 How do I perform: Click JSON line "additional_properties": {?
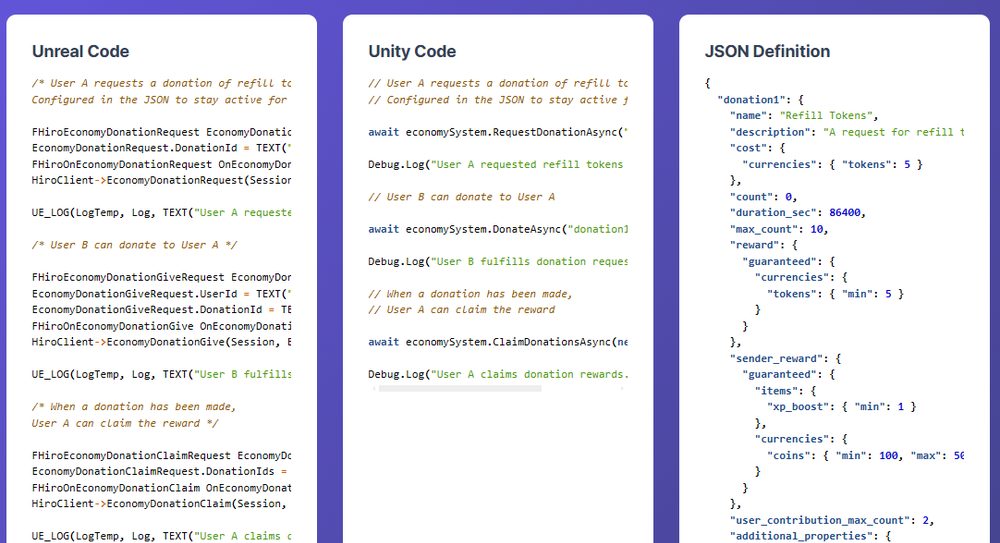(x=810, y=536)
